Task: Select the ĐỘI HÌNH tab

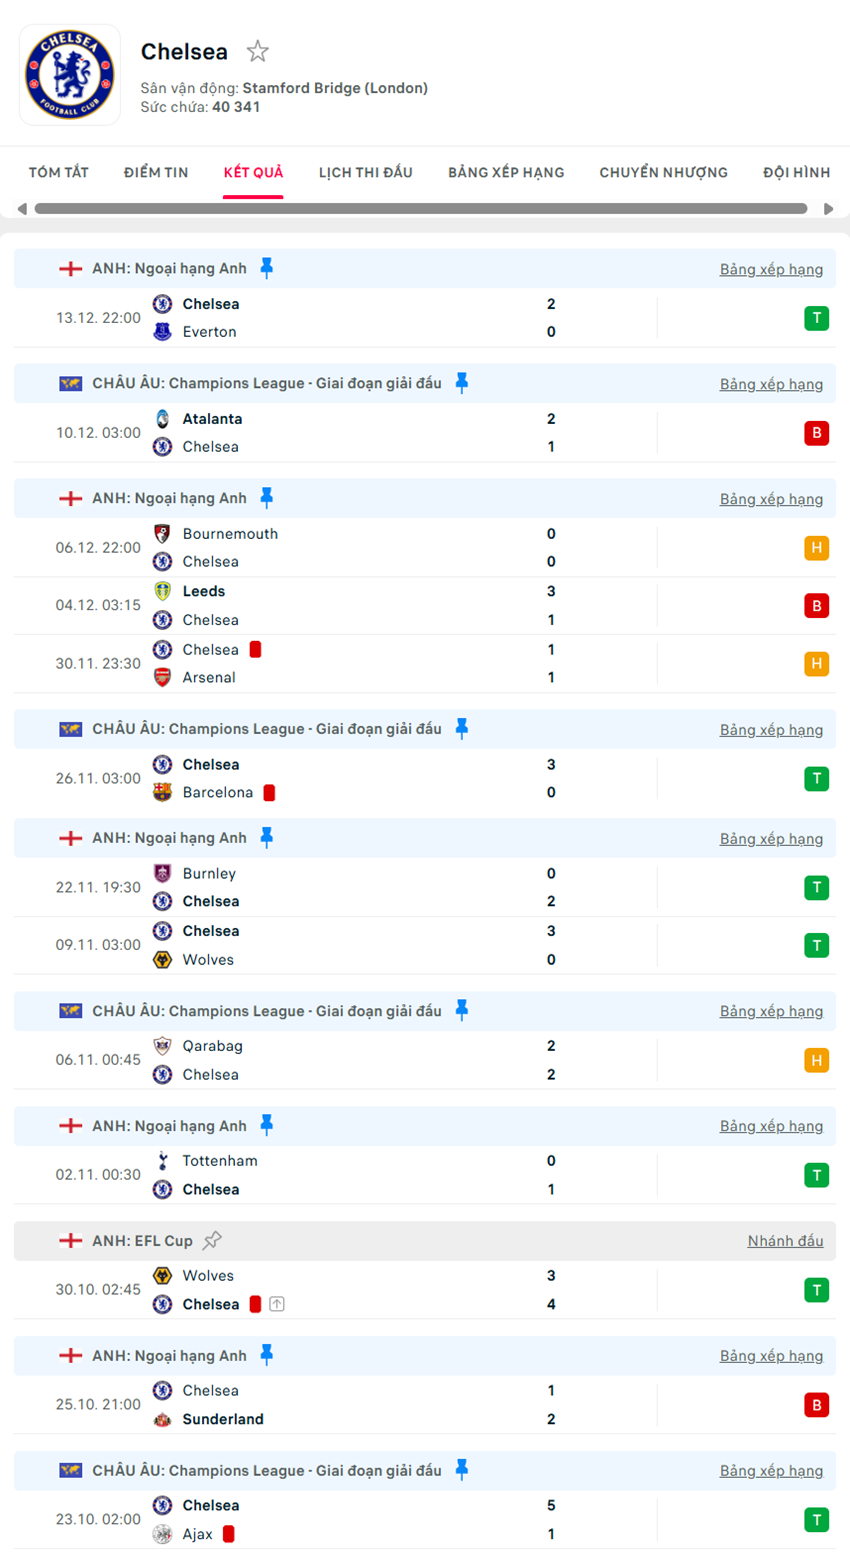Action: tap(796, 171)
